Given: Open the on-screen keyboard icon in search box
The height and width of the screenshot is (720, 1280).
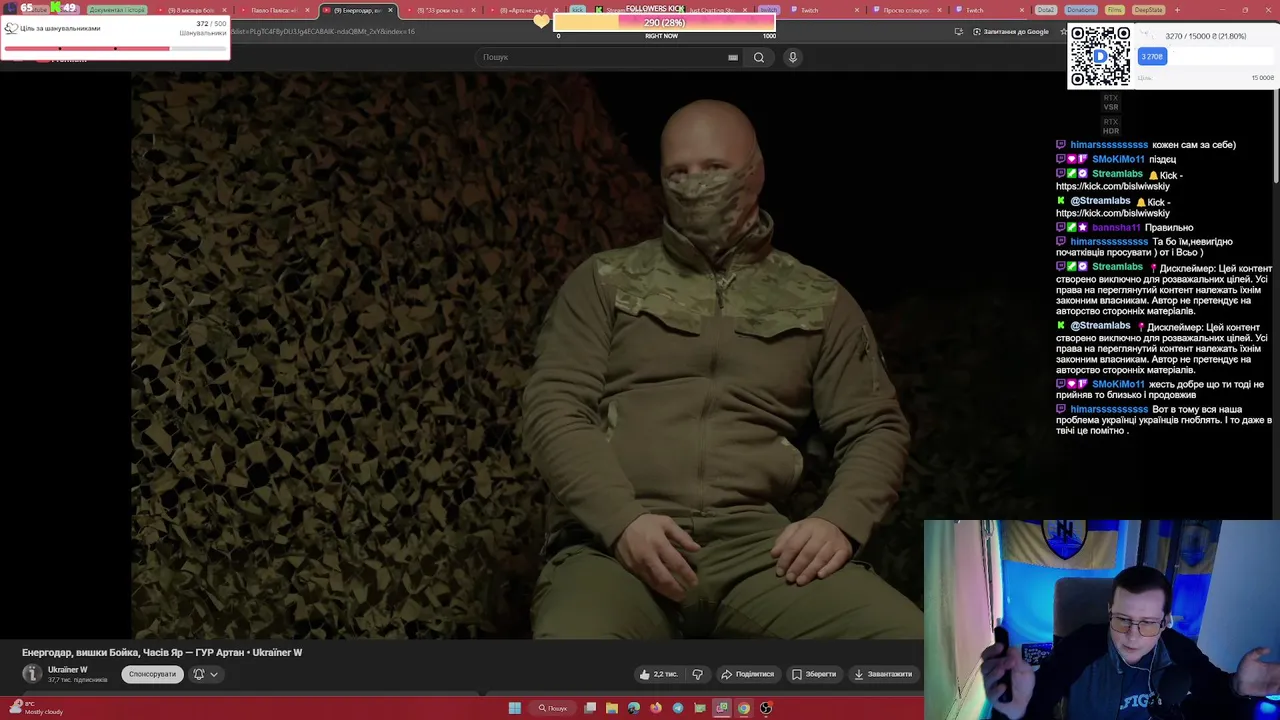Looking at the screenshot, I should pyautogui.click(x=733, y=57).
